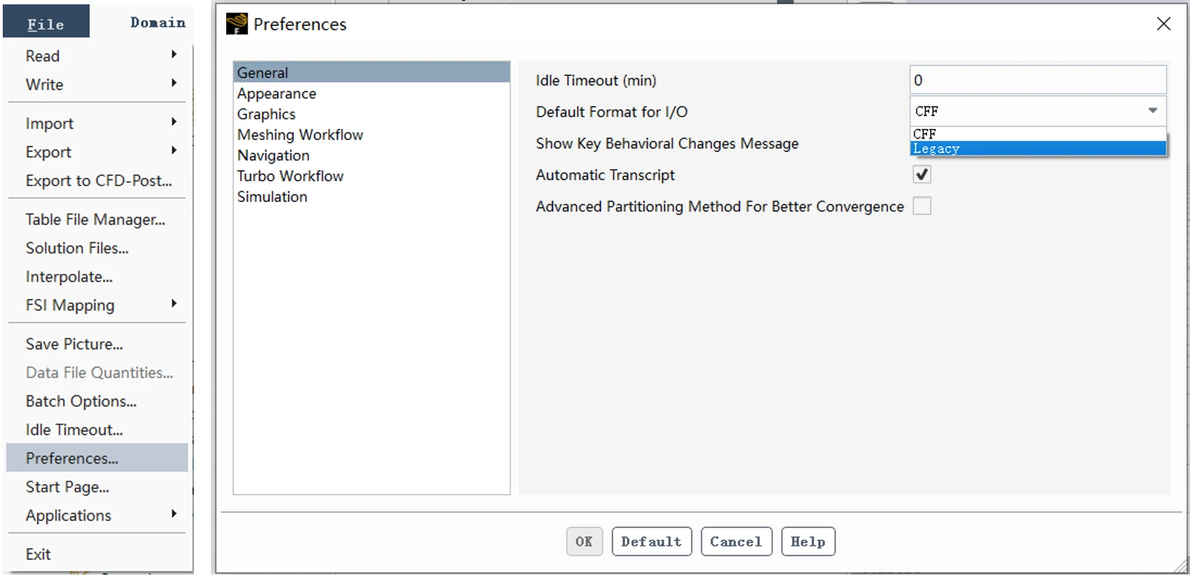This screenshot has width=1192, height=578.
Task: Select Appearance in the category list
Action: 277,94
